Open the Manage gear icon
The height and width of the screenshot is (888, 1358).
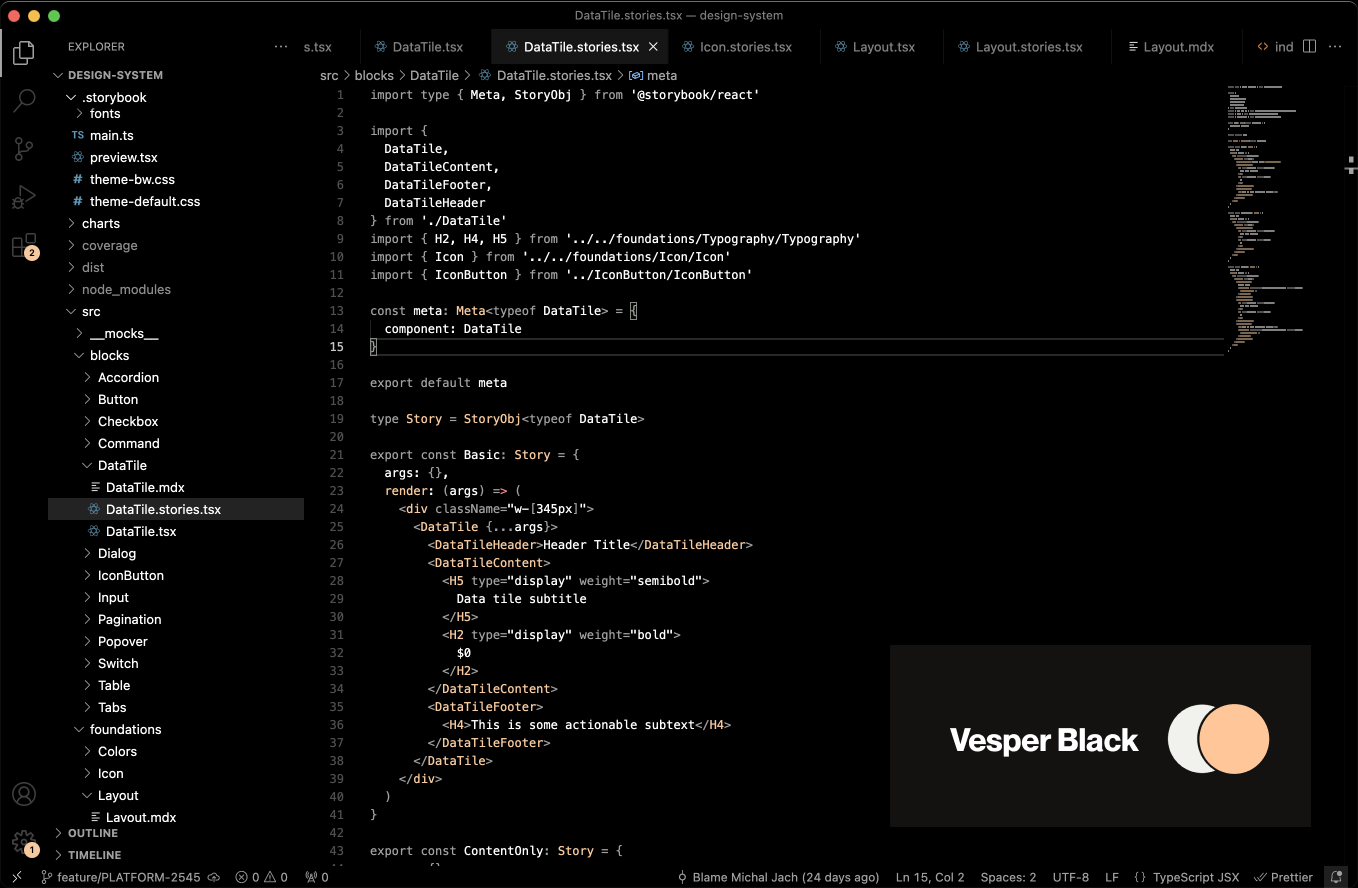24,842
